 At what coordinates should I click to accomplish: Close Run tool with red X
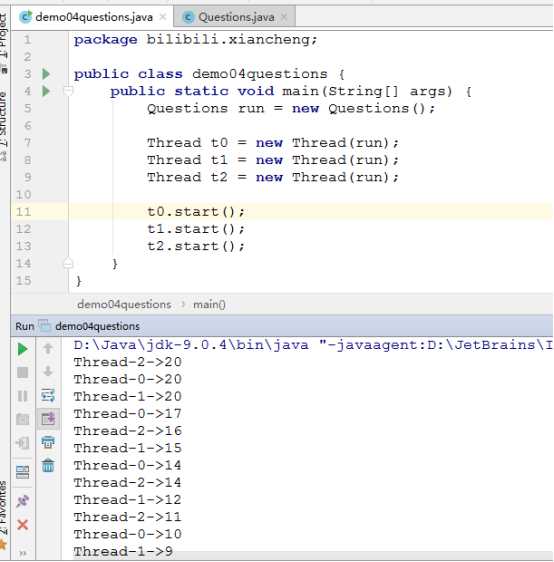tap(23, 525)
